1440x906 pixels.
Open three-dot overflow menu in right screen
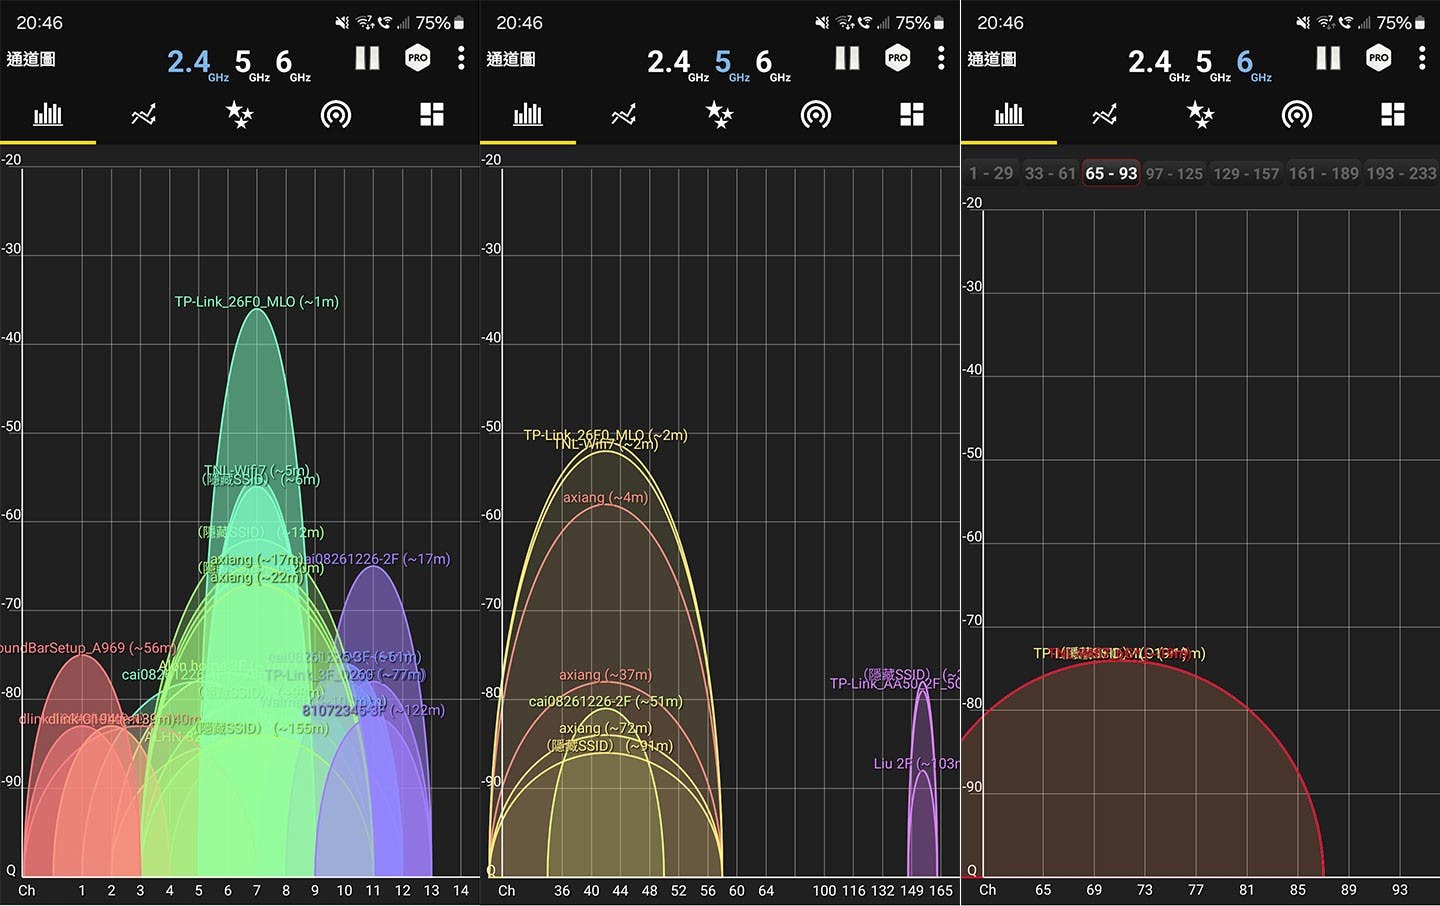pyautogui.click(x=1421, y=58)
